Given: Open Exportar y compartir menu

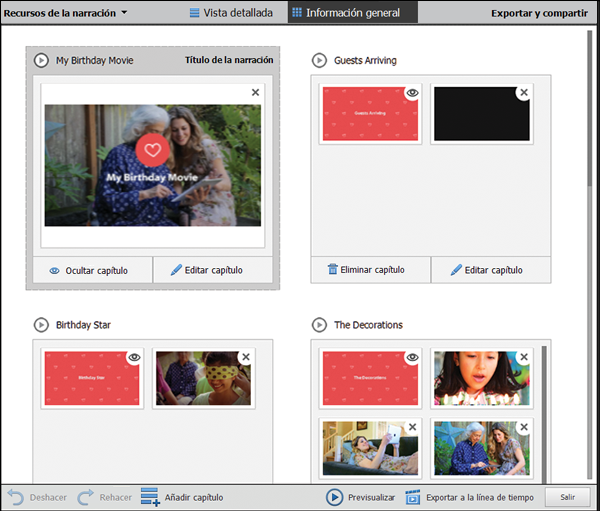Looking at the screenshot, I should (x=539, y=13).
